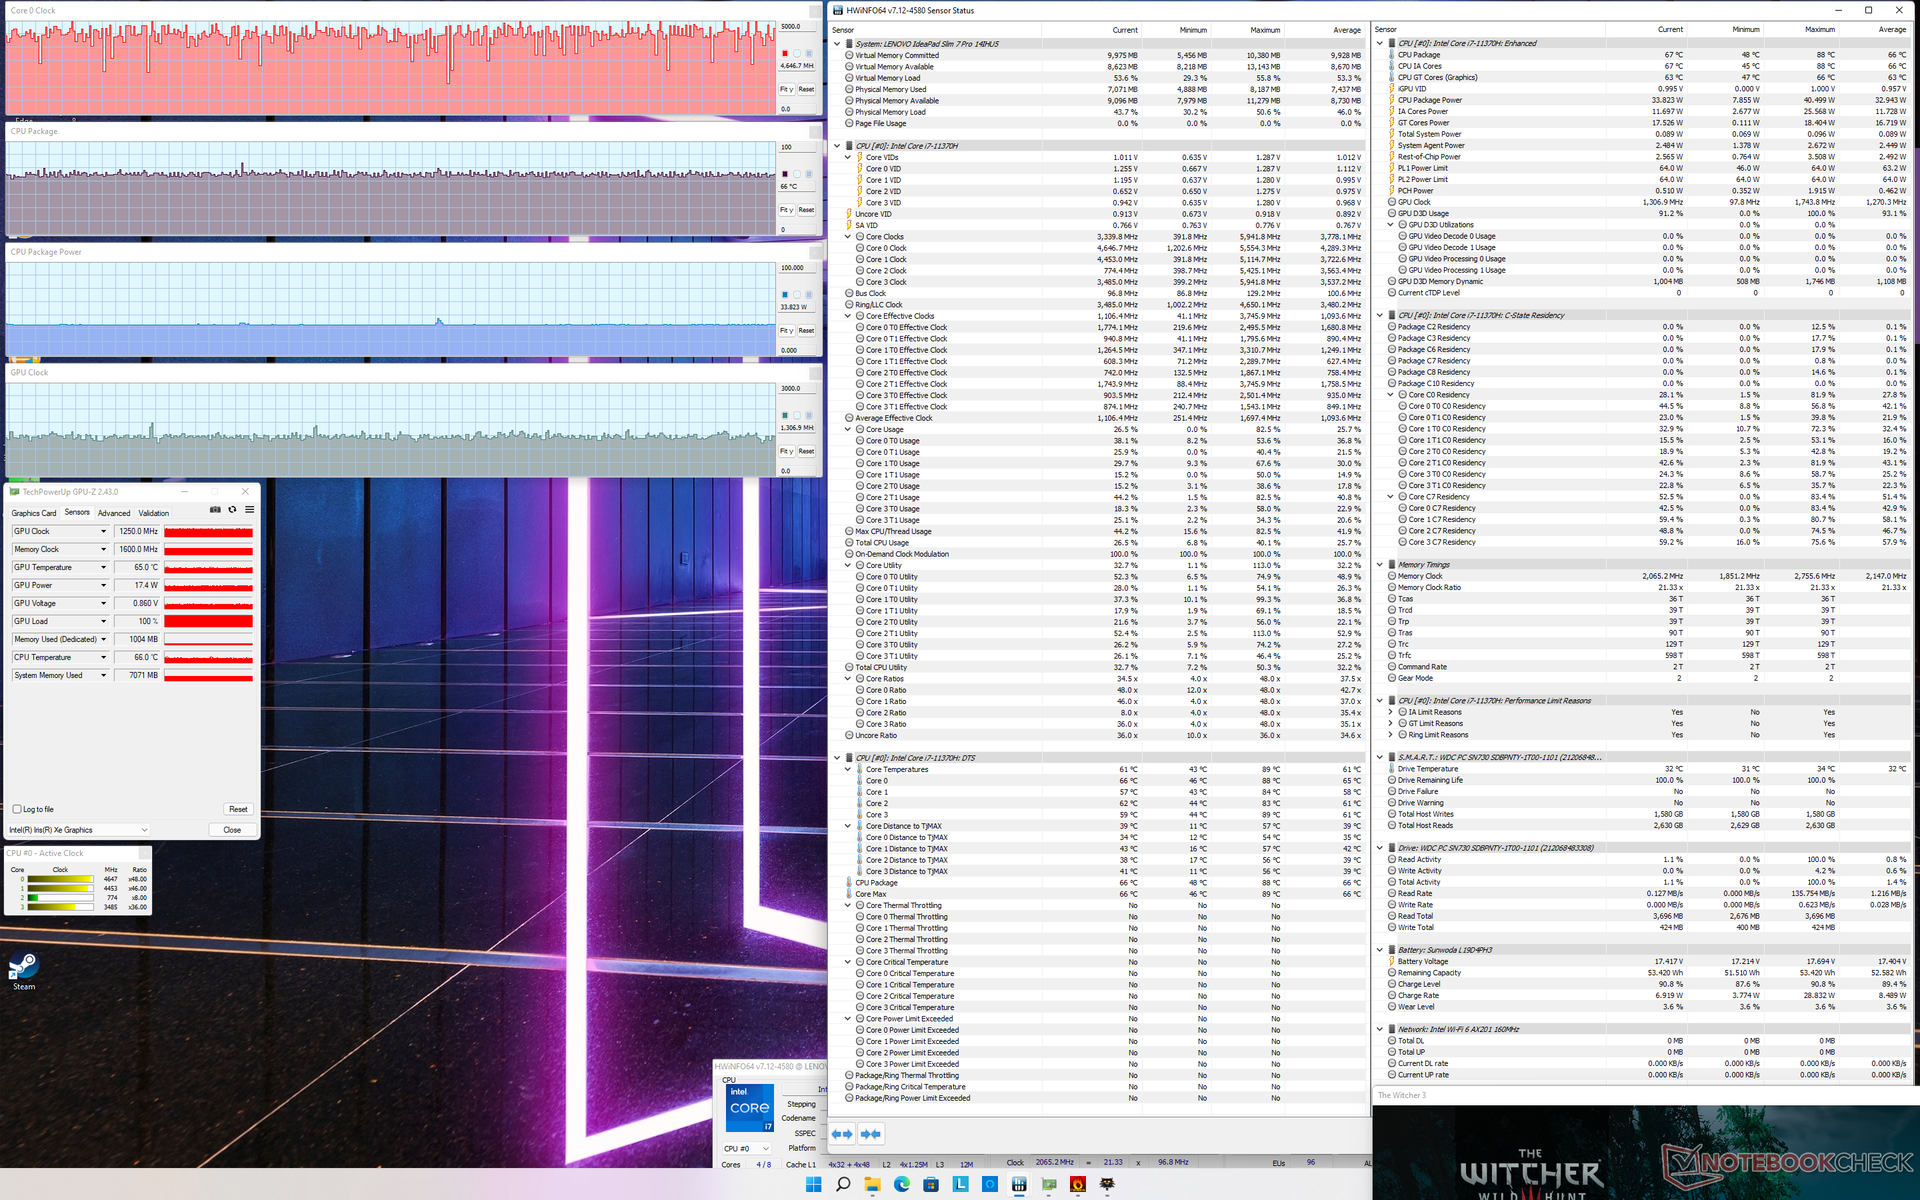1920x1200 pixels.
Task: Open Microsoft Edge from the taskbar
Action: point(901,1184)
